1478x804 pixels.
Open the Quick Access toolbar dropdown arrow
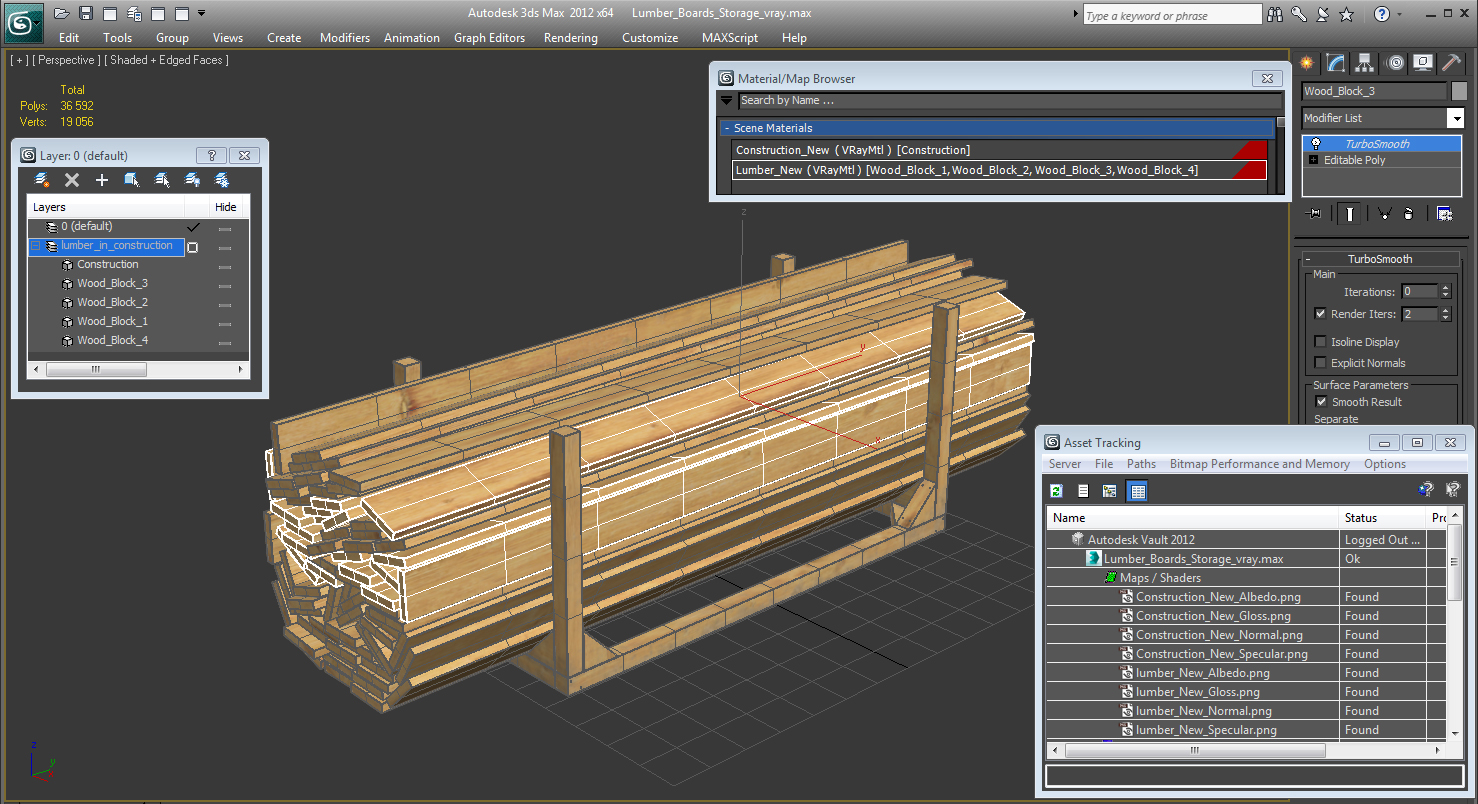(202, 14)
